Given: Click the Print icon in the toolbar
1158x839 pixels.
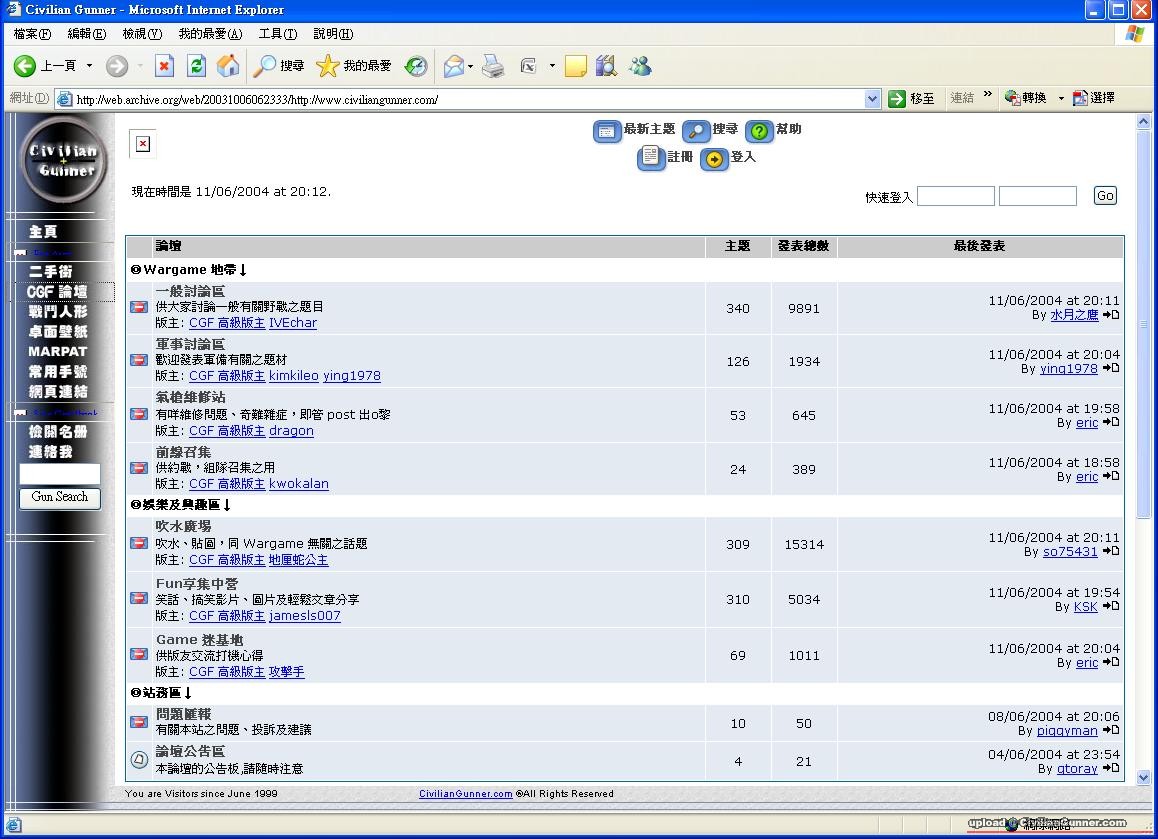Looking at the screenshot, I should tap(493, 66).
